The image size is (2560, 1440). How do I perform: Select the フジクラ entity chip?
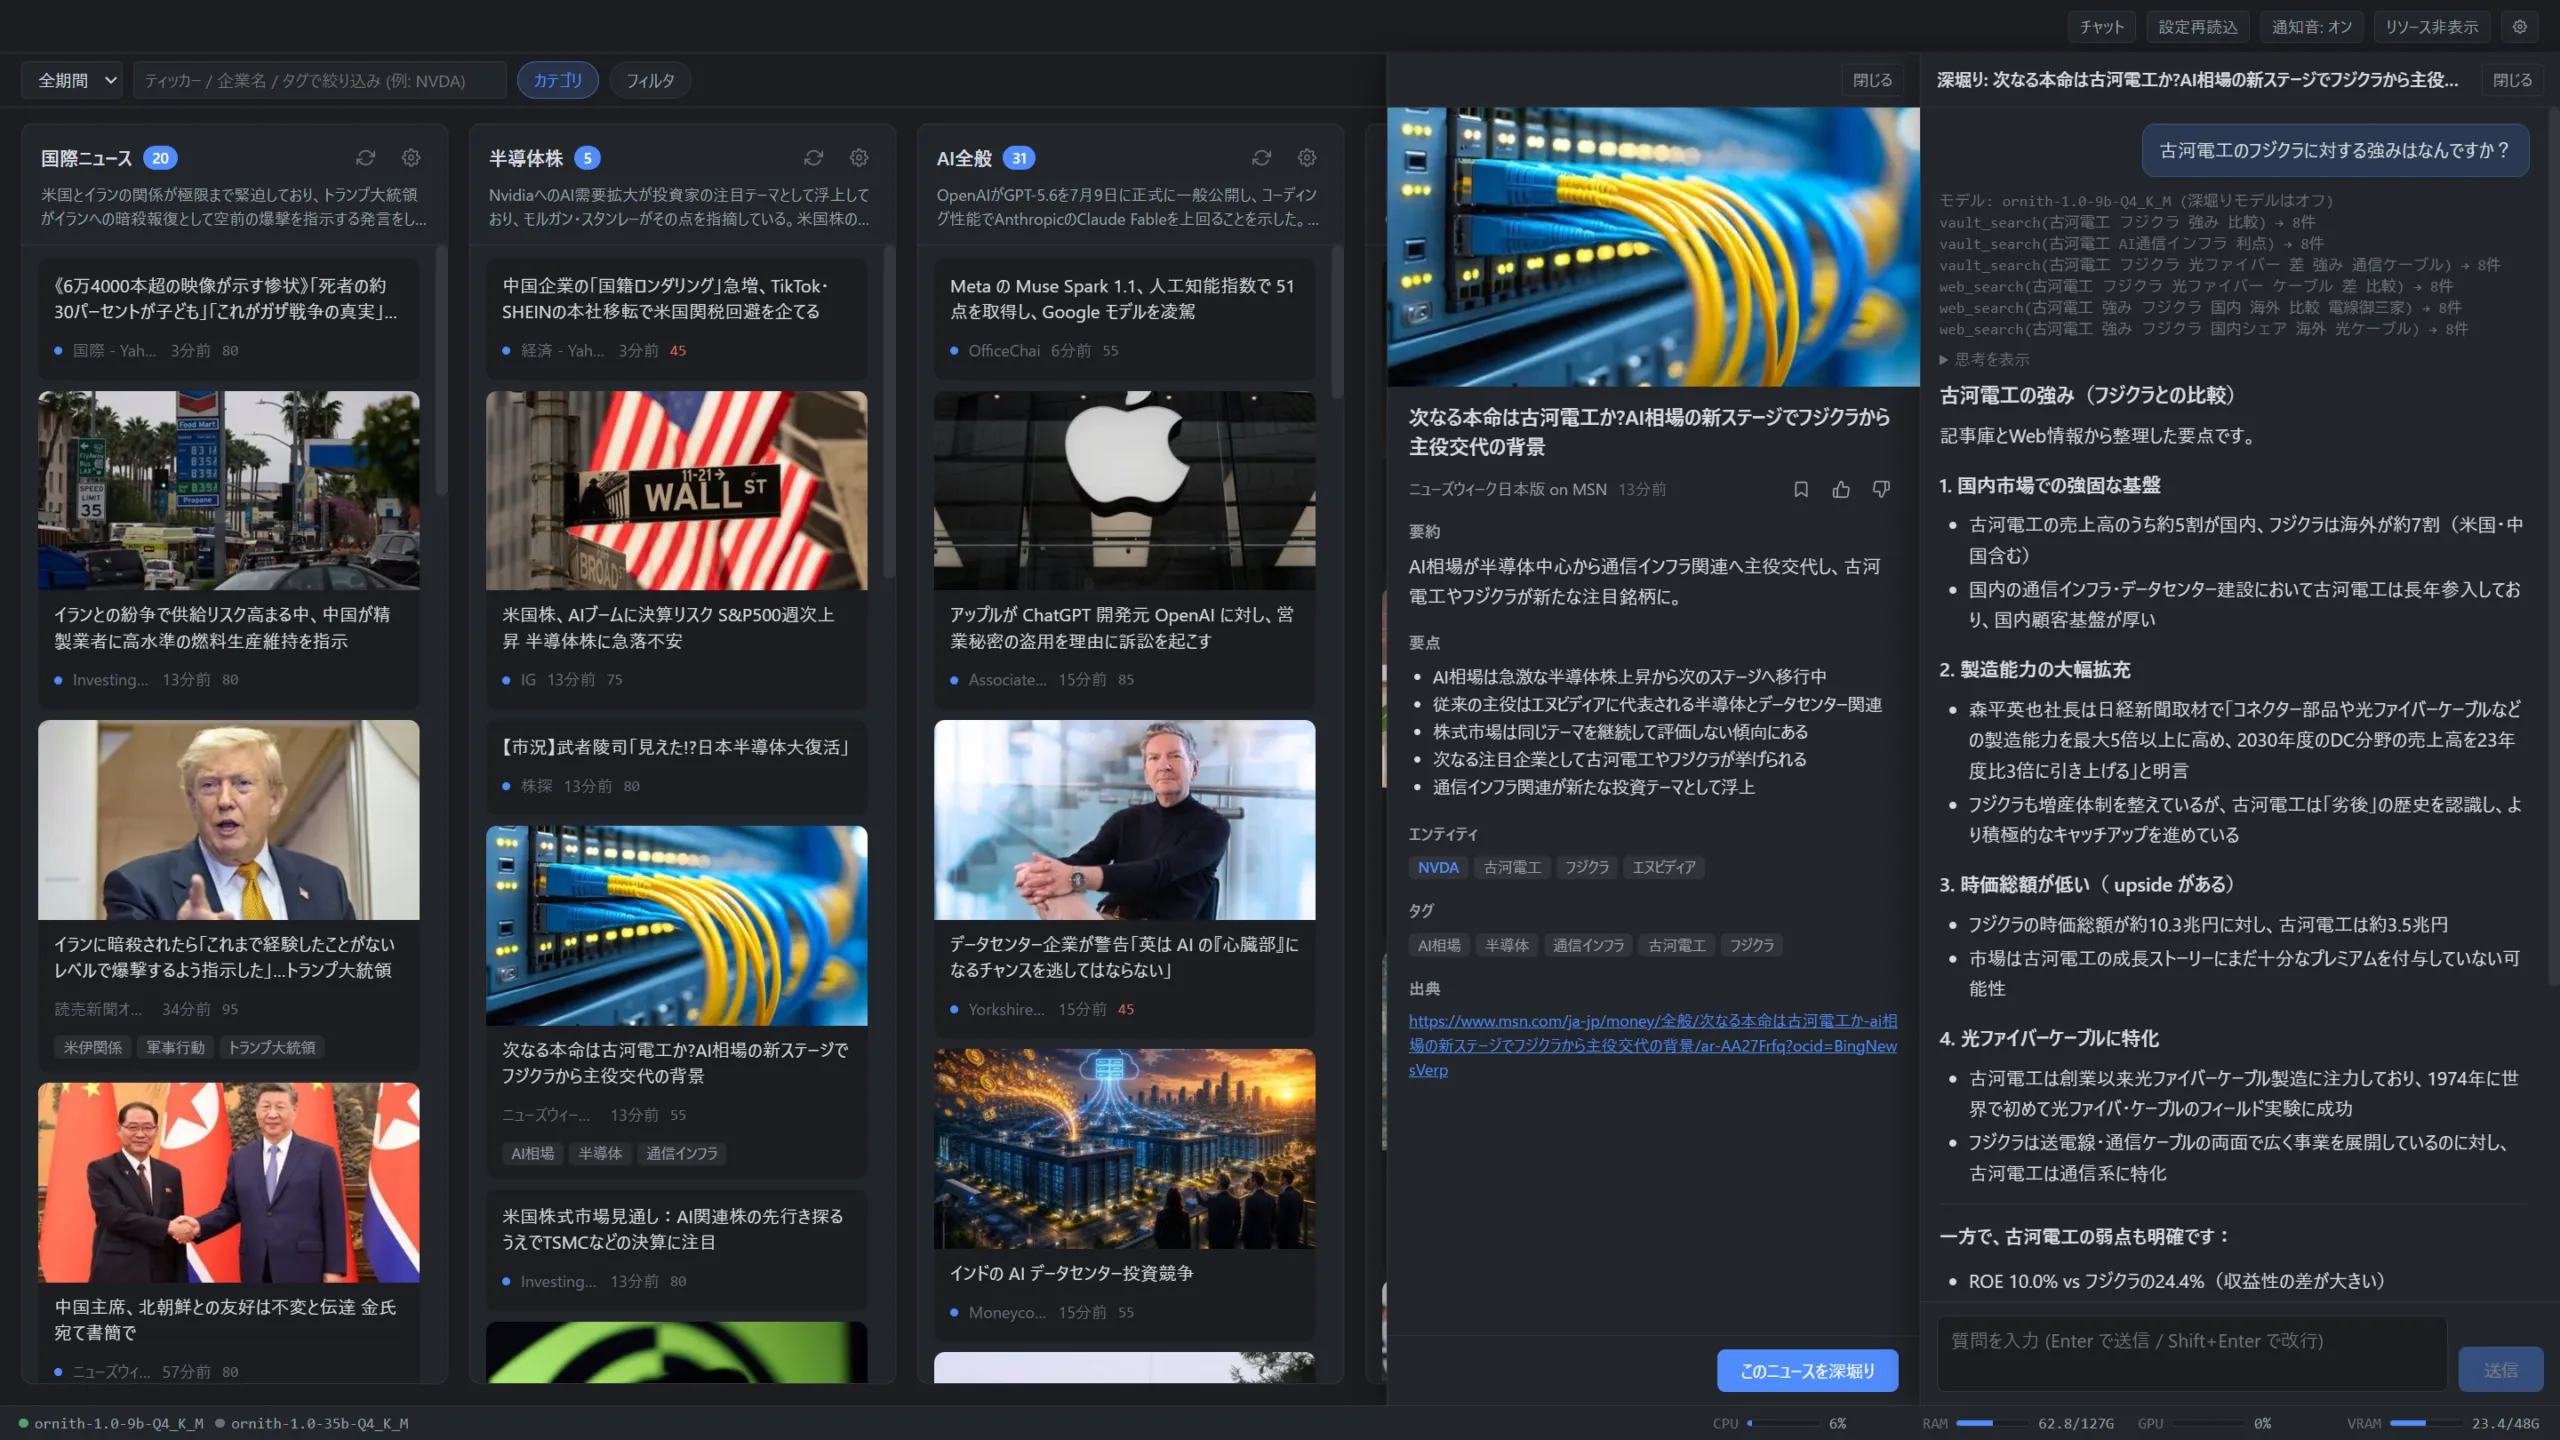tap(1587, 867)
